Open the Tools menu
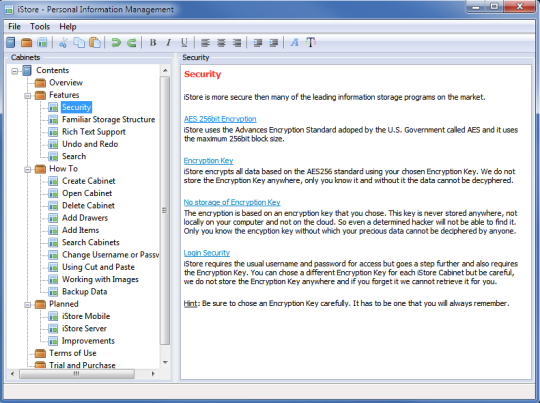540x403 pixels. tap(40, 27)
